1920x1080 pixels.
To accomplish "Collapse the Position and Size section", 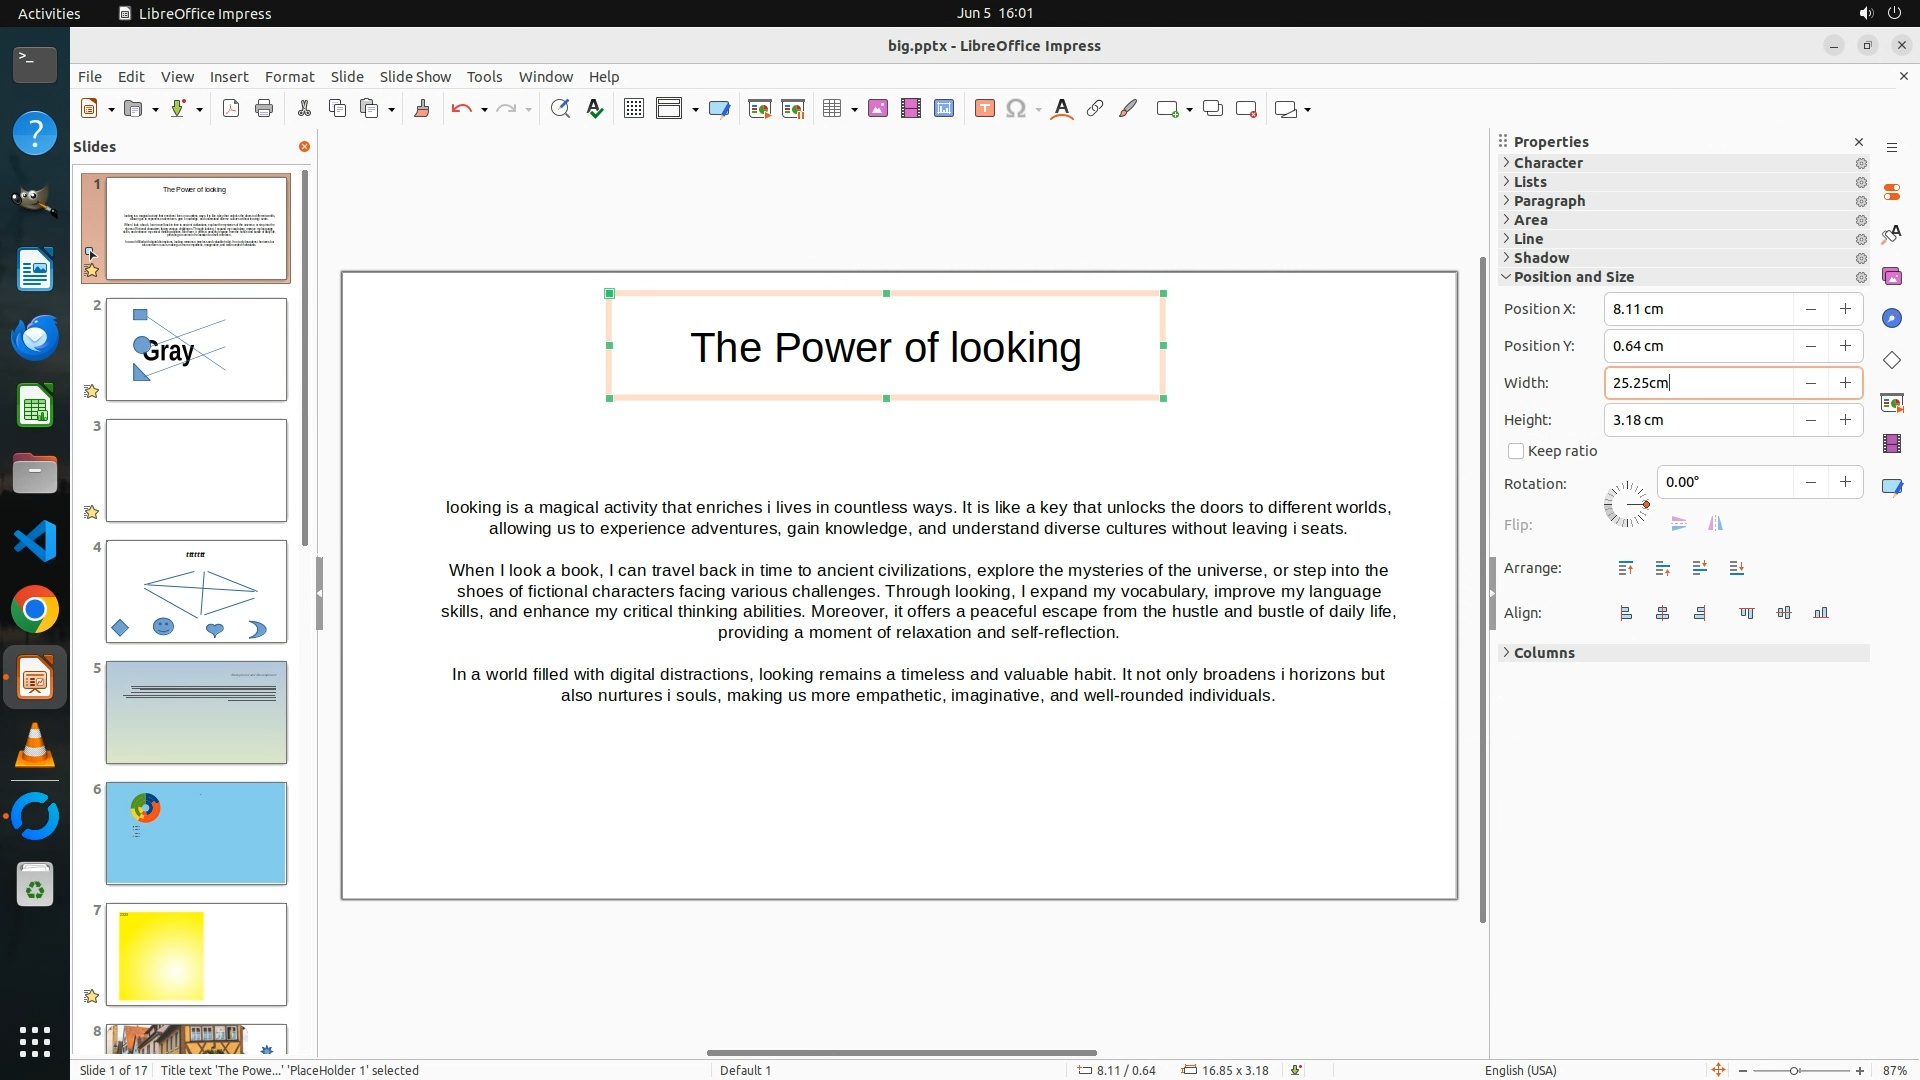I will [1573, 277].
